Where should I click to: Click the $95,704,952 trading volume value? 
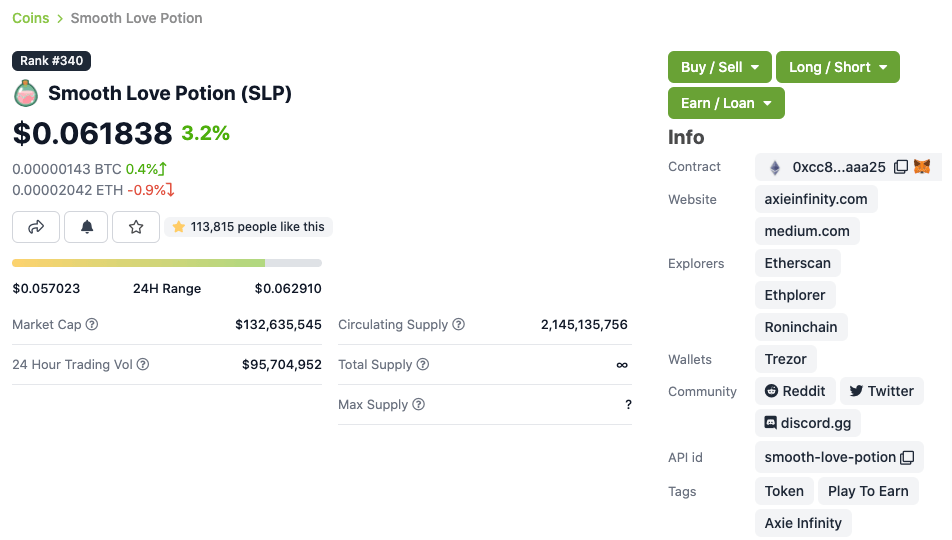point(282,364)
